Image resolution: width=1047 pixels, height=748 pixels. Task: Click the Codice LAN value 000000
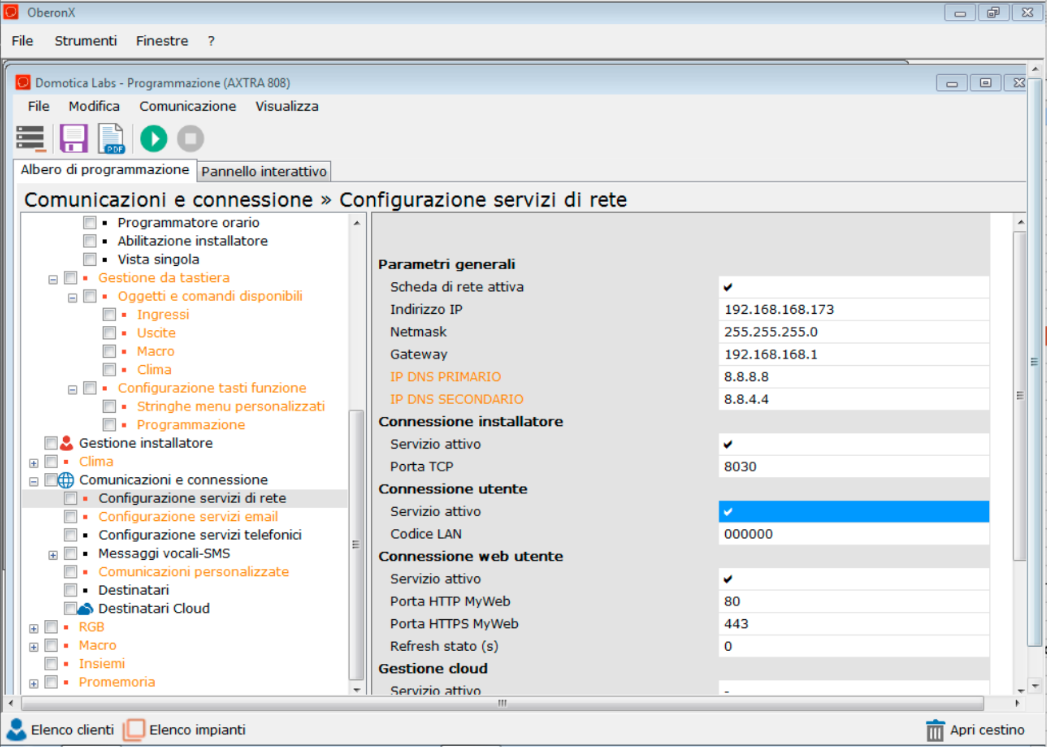tap(853, 534)
